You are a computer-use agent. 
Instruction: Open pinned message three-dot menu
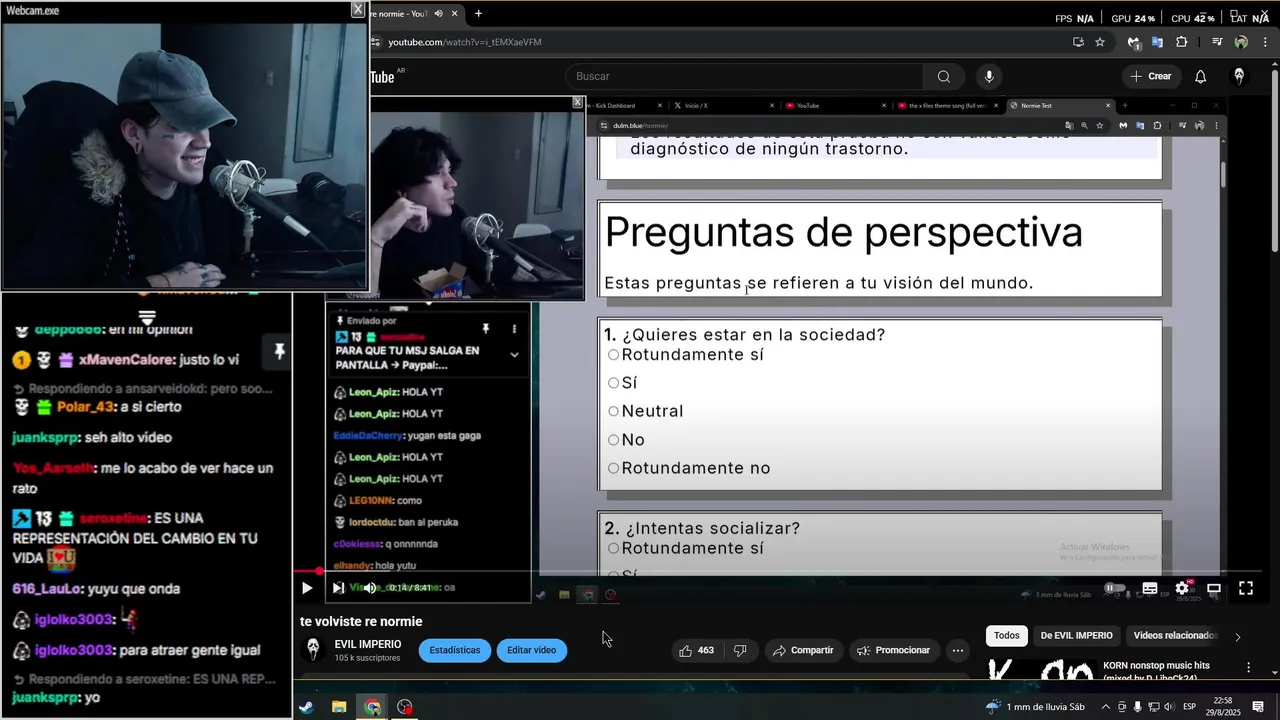click(x=514, y=329)
